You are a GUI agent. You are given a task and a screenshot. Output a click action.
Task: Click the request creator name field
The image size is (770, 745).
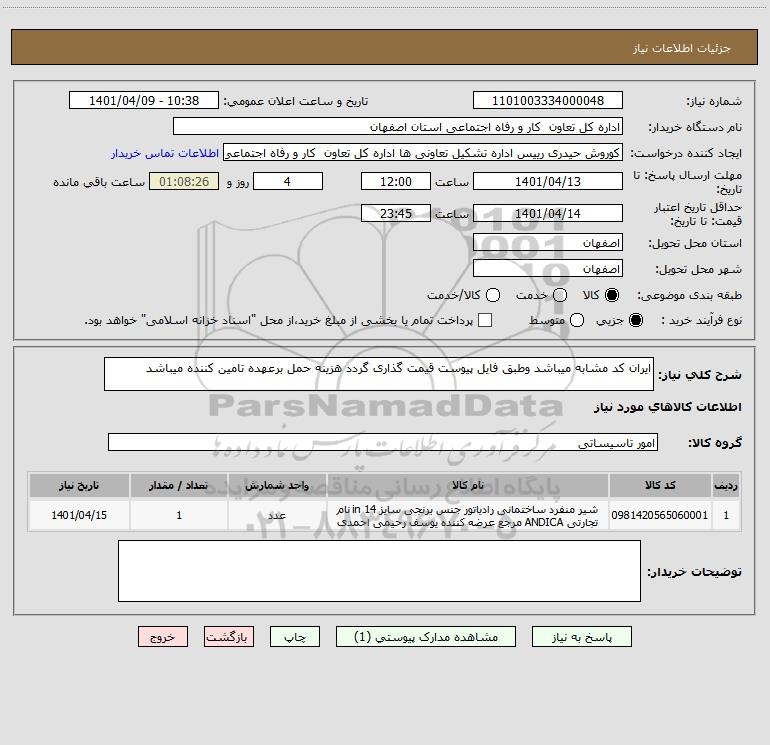tap(423, 153)
